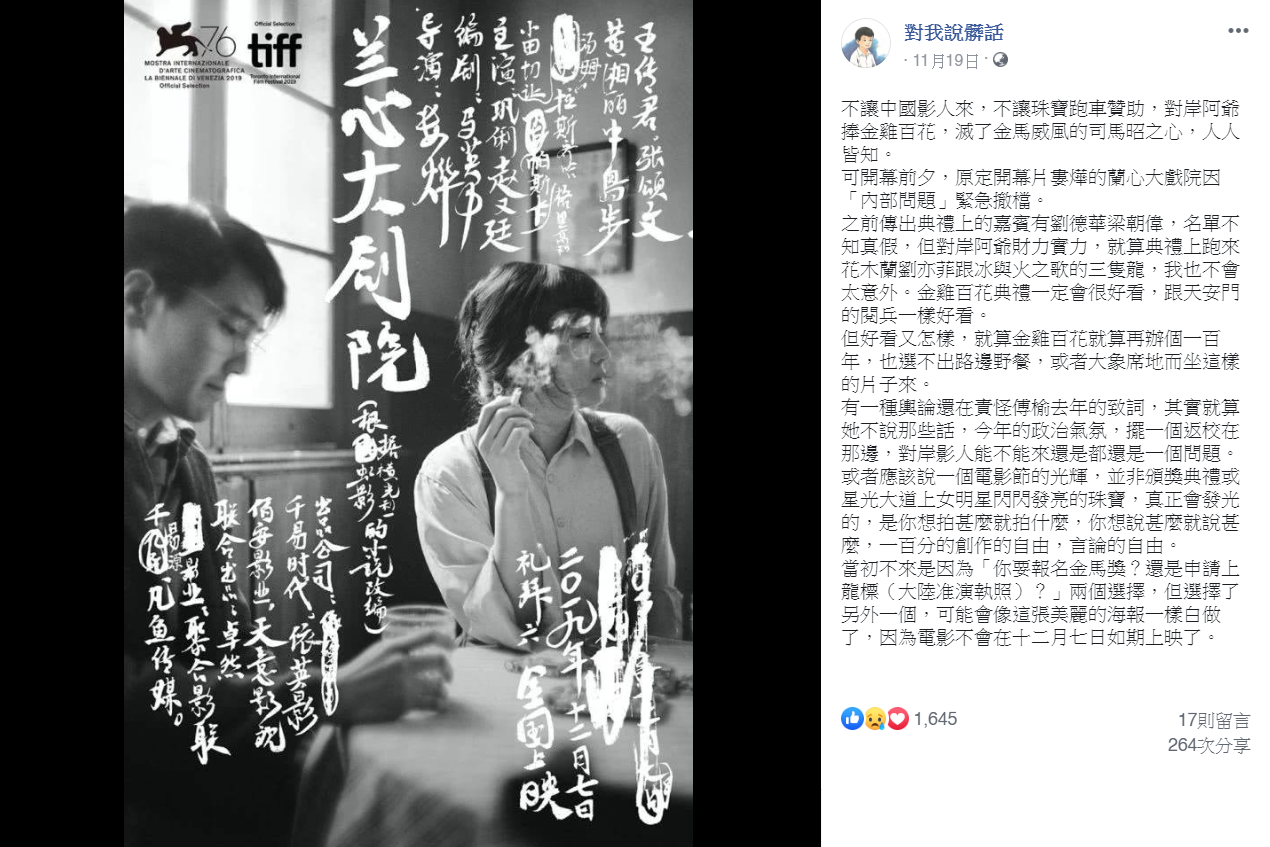Click the sad face reaction icon

point(874,718)
